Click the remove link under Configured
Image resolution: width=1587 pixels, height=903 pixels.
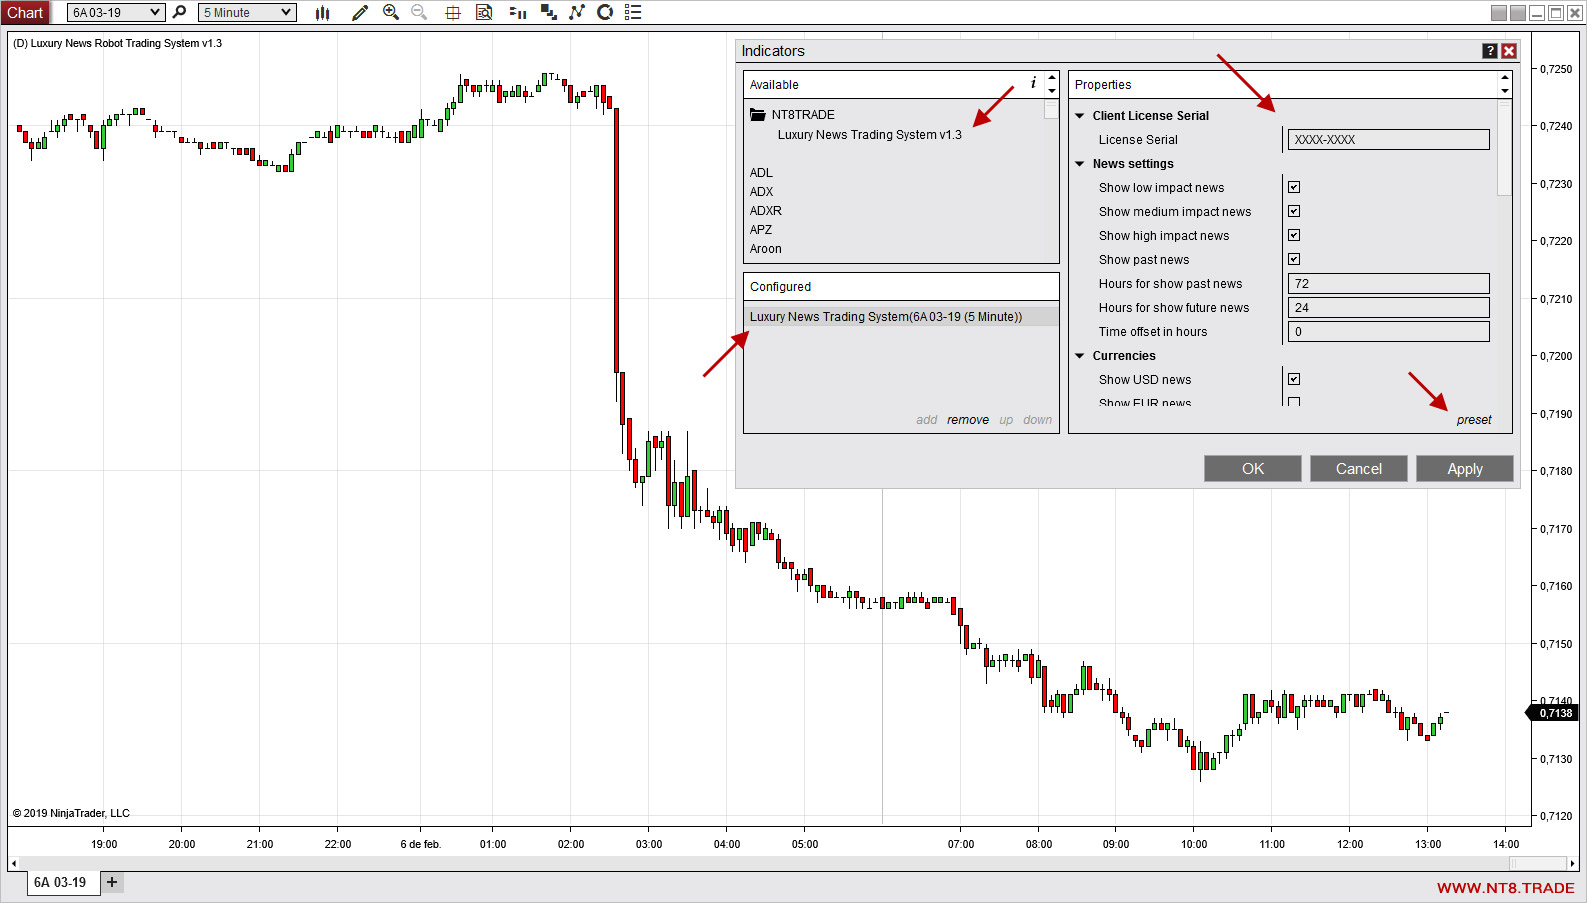click(x=968, y=420)
